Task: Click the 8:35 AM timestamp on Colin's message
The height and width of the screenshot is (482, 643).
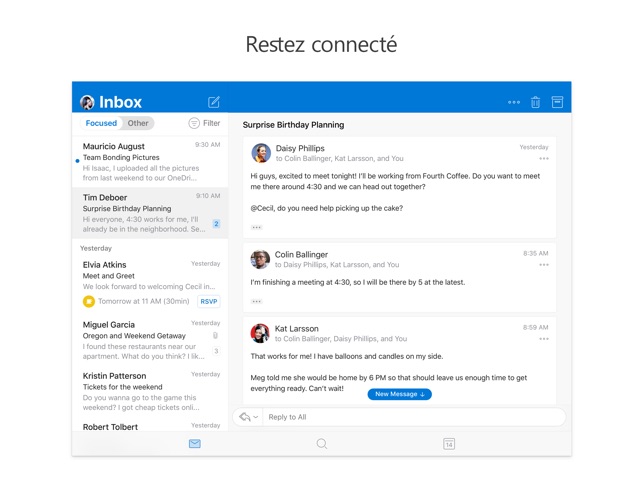Action: pos(536,254)
